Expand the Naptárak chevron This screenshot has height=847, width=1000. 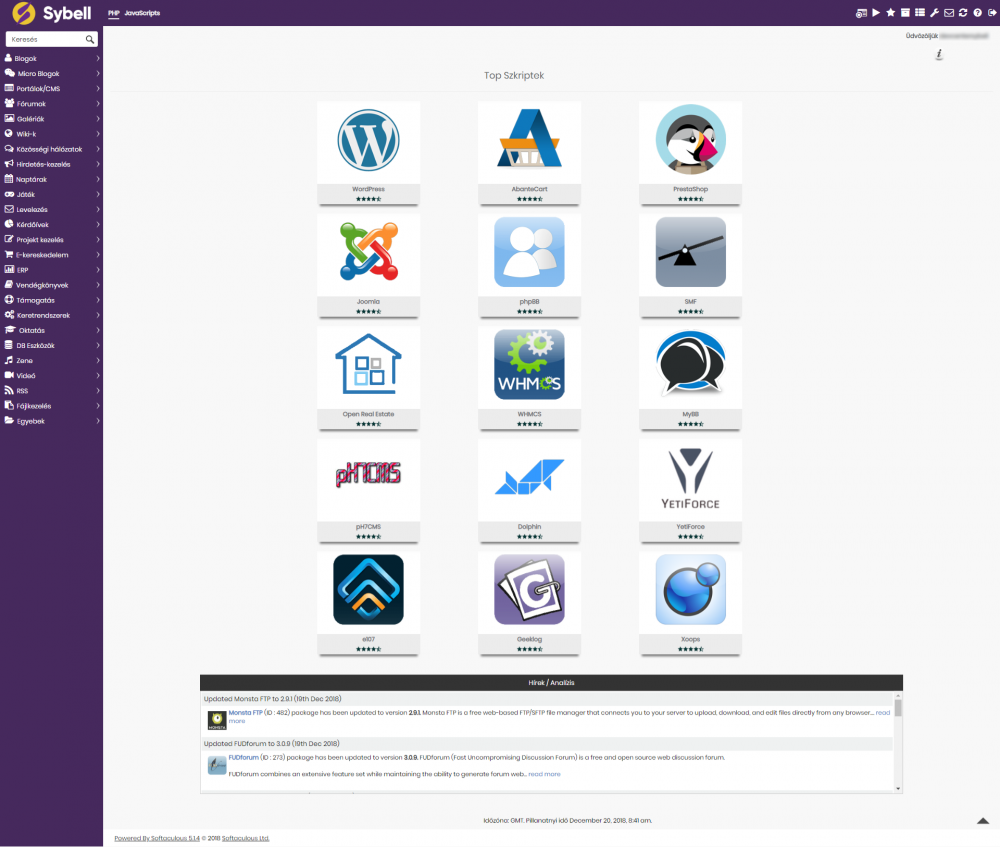(98, 179)
